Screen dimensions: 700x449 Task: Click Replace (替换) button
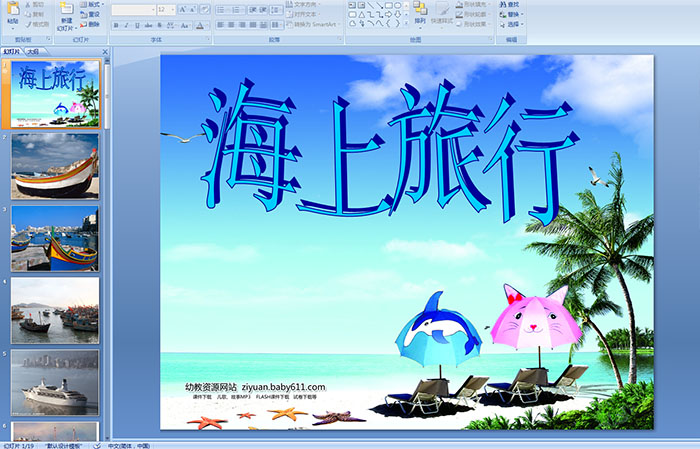(x=509, y=14)
